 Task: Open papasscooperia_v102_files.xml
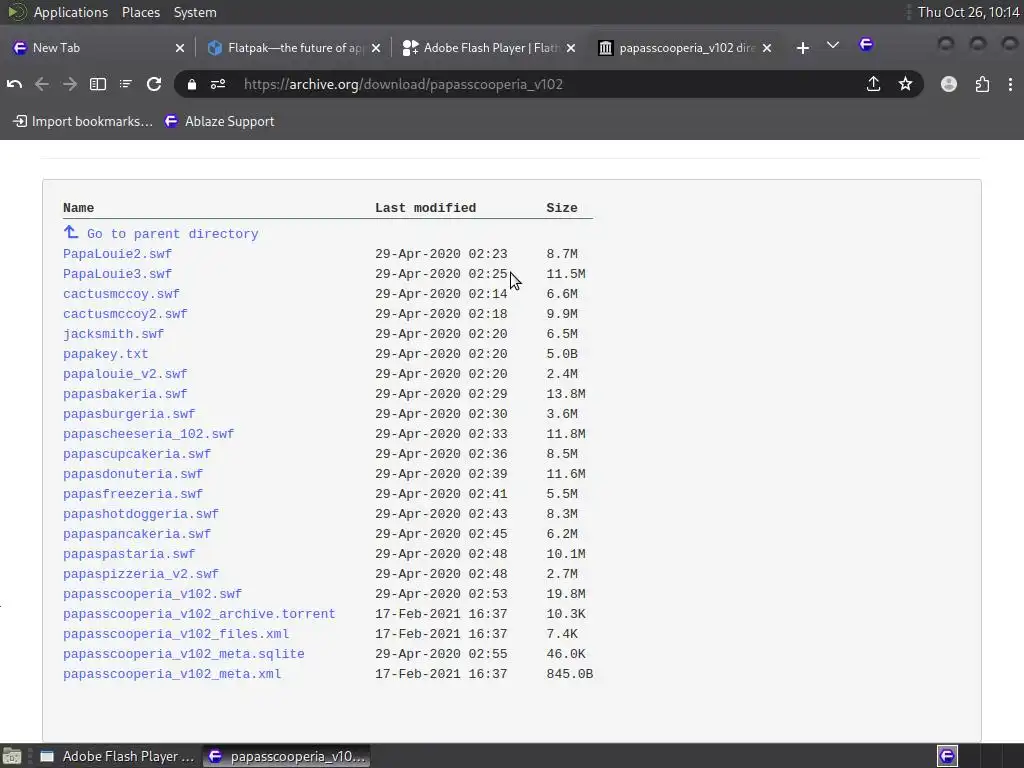176,634
